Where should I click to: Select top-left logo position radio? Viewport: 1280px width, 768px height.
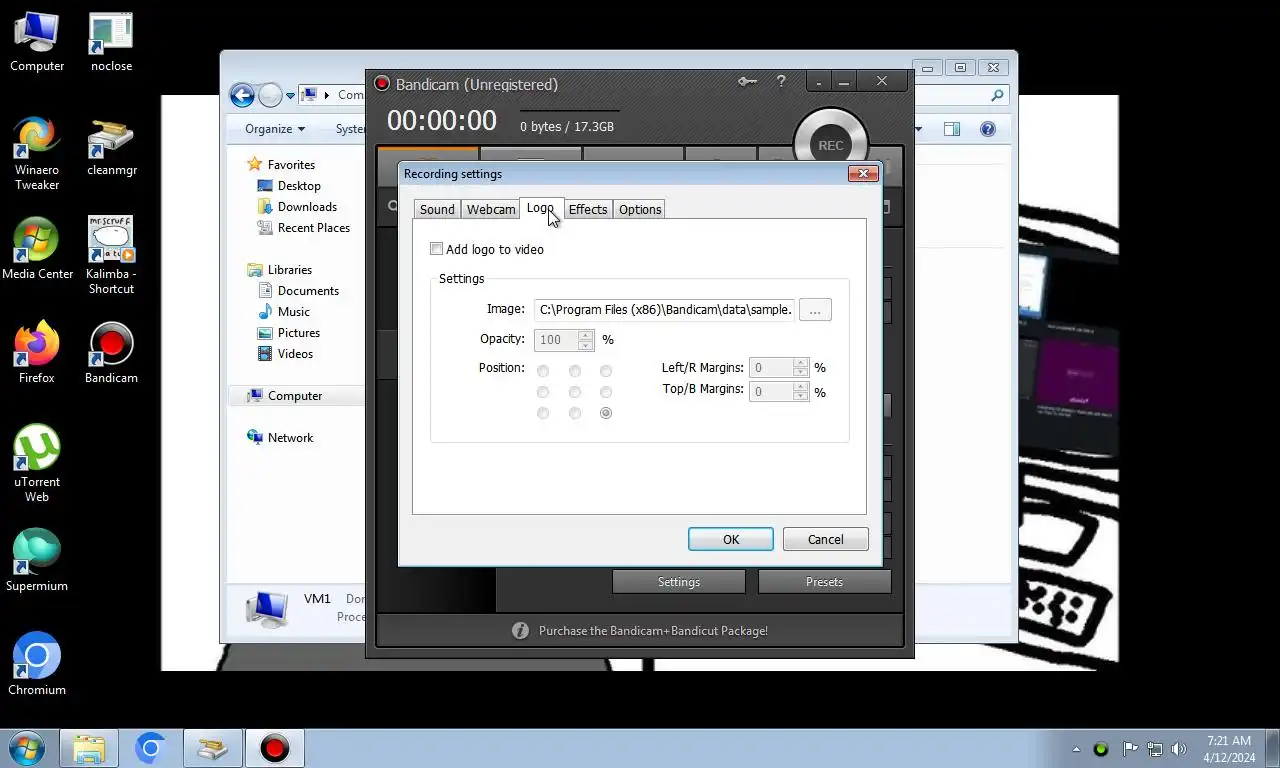click(x=543, y=371)
